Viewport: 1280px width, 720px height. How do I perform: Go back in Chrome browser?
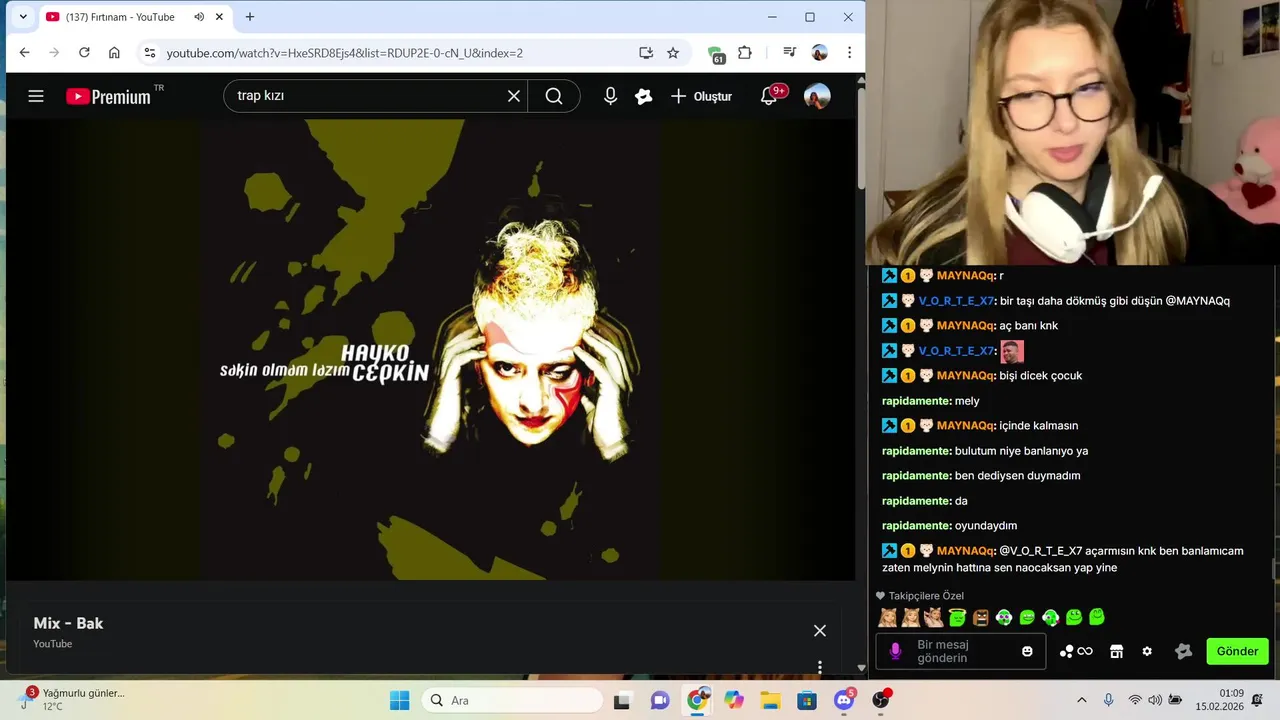pos(25,53)
